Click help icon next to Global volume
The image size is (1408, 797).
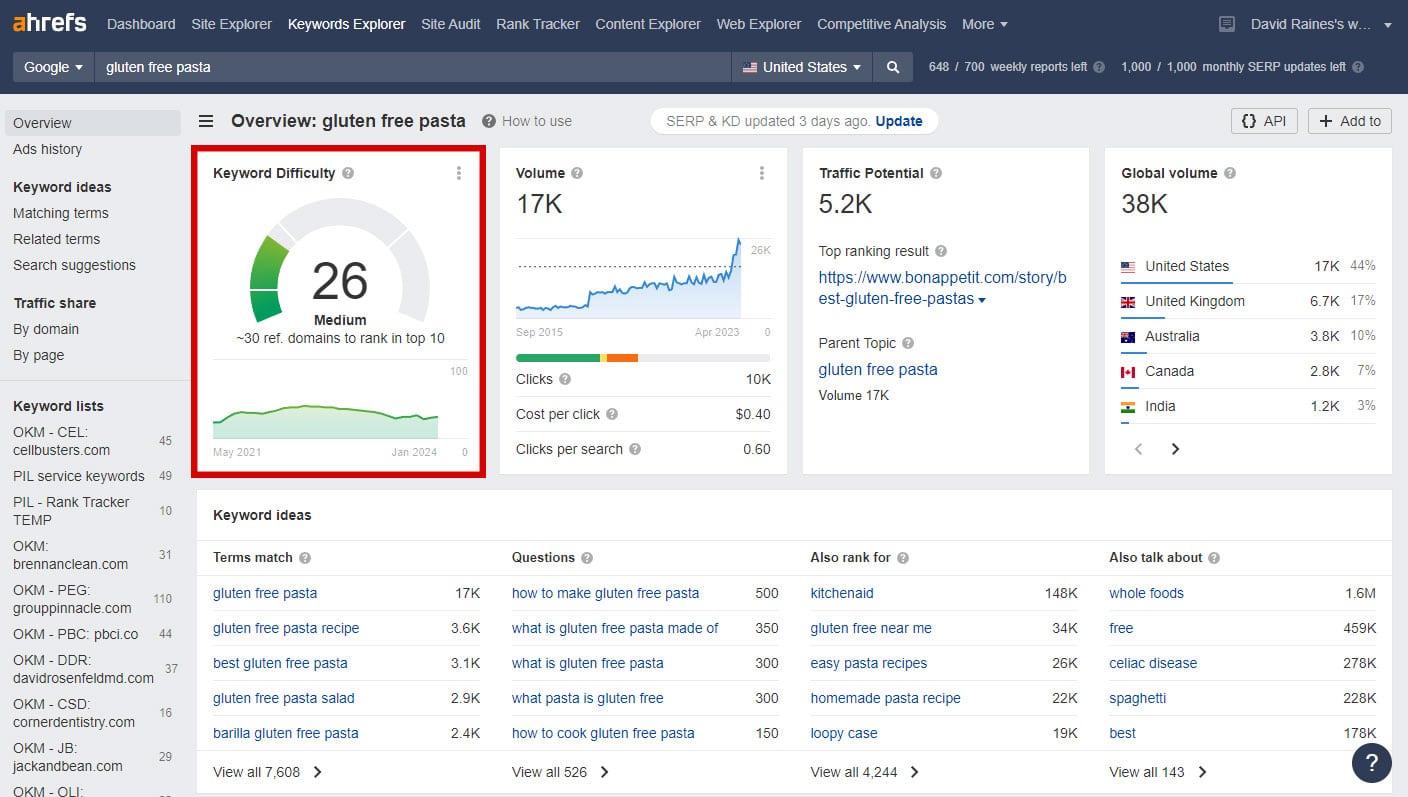pos(1230,173)
